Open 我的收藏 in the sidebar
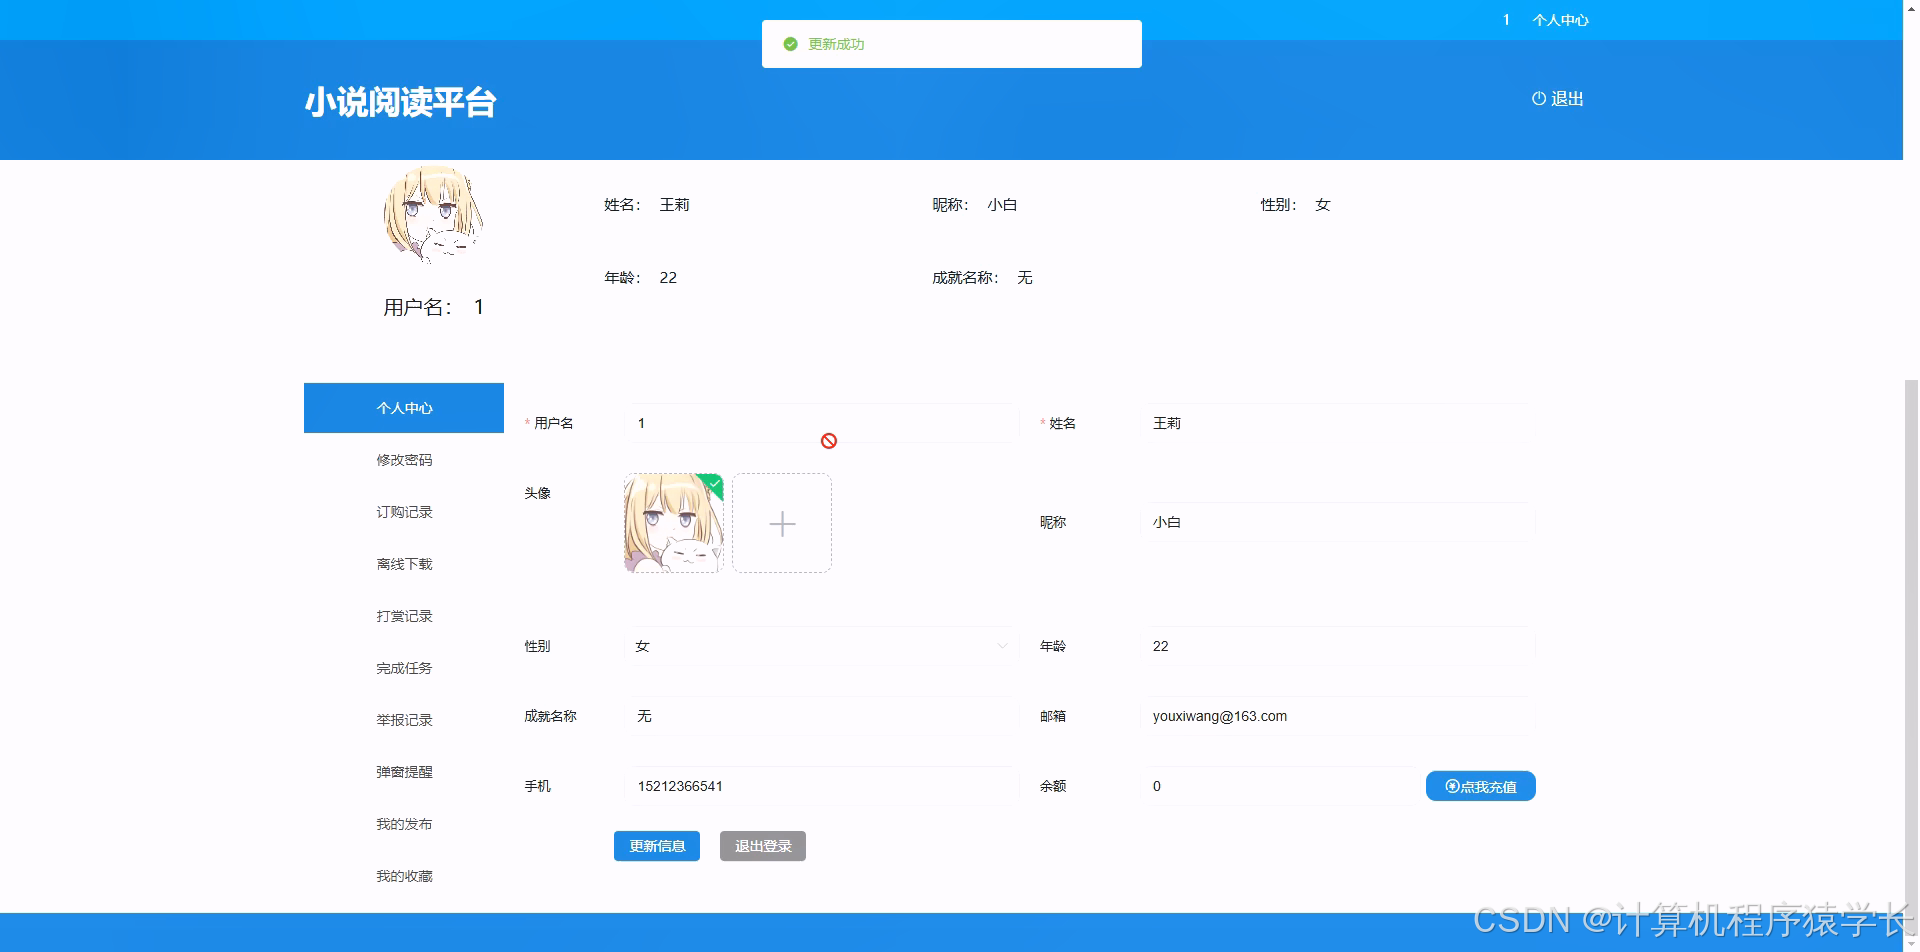This screenshot has height=952, width=1920. tap(404, 876)
